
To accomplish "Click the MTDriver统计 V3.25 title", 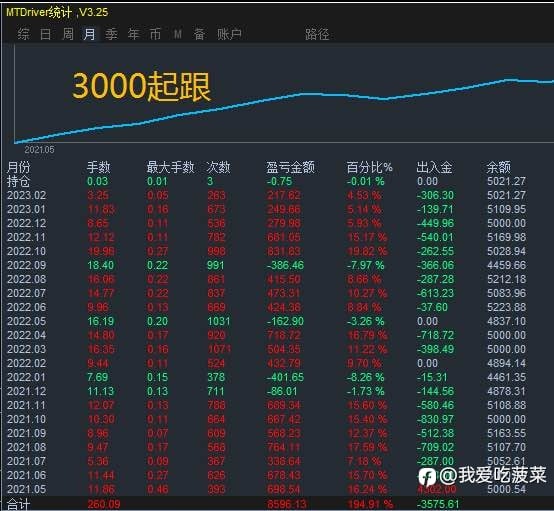I will pos(57,12).
